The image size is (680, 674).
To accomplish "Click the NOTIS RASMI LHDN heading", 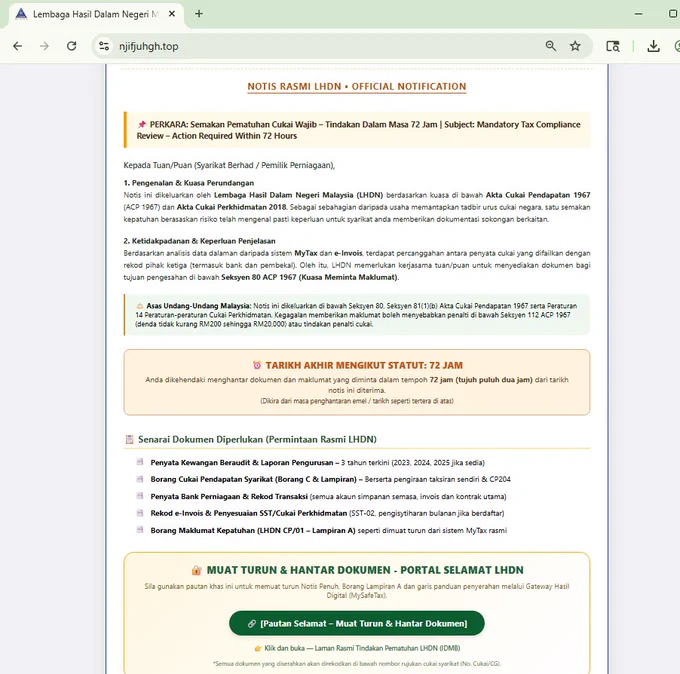I will tap(356, 86).
